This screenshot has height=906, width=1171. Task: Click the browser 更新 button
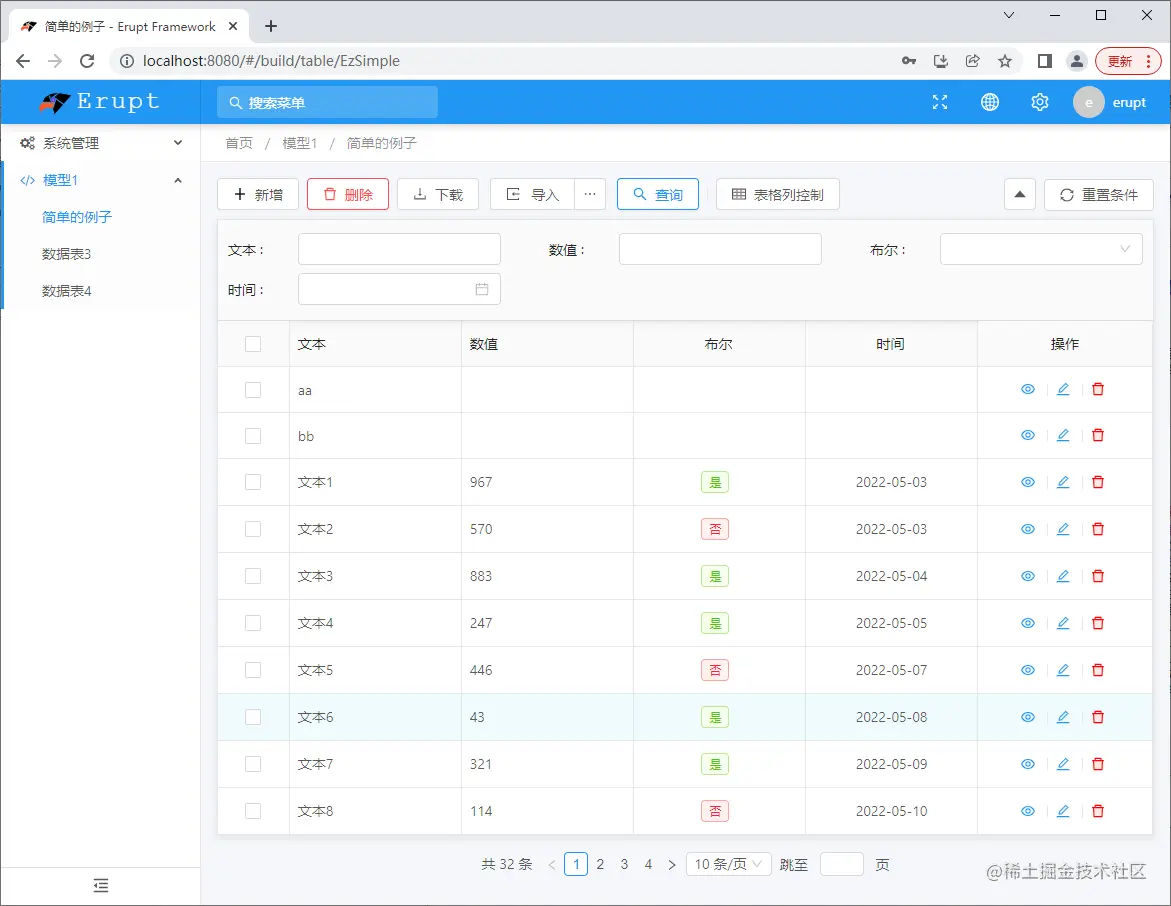(1128, 61)
